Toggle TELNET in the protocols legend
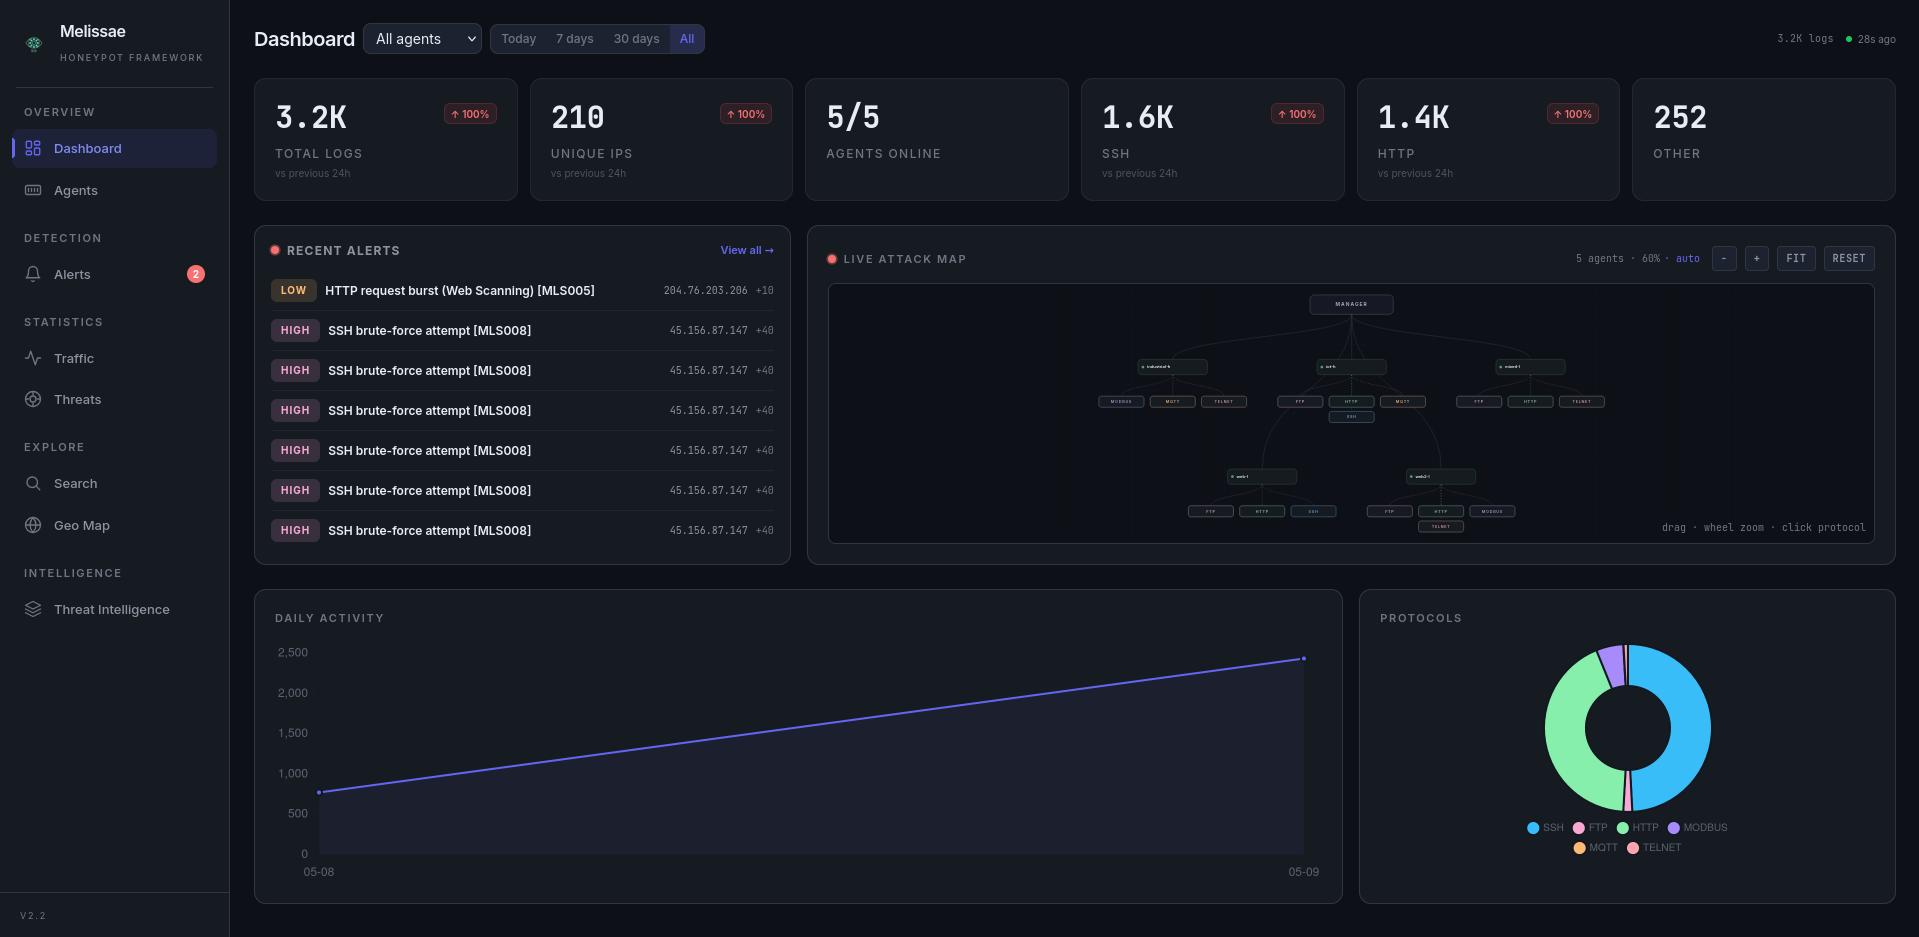Screen dimensions: 1919x937 [1654, 848]
